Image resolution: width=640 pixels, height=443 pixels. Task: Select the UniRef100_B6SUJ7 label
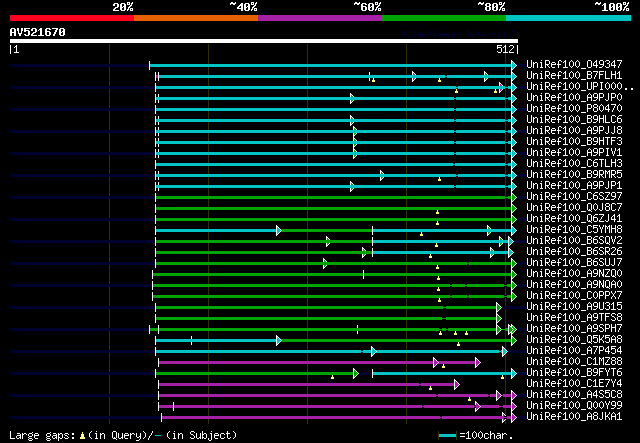[574, 263]
